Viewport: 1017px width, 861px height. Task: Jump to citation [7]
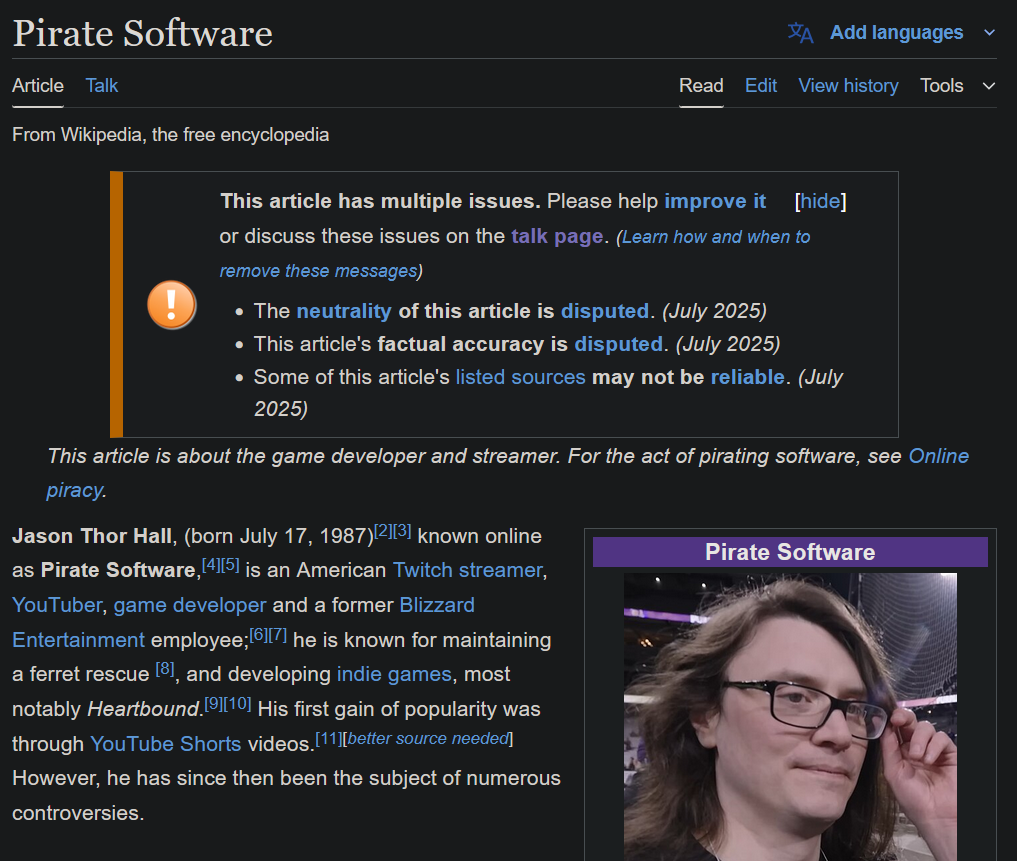[278, 635]
